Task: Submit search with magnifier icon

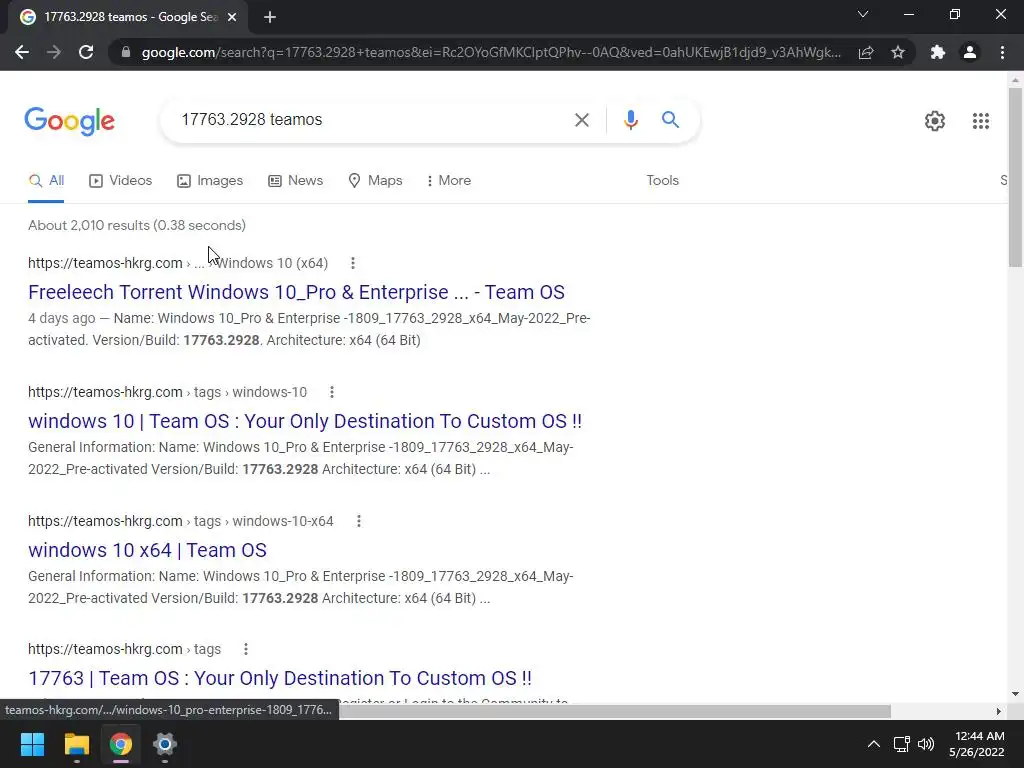Action: click(x=670, y=120)
